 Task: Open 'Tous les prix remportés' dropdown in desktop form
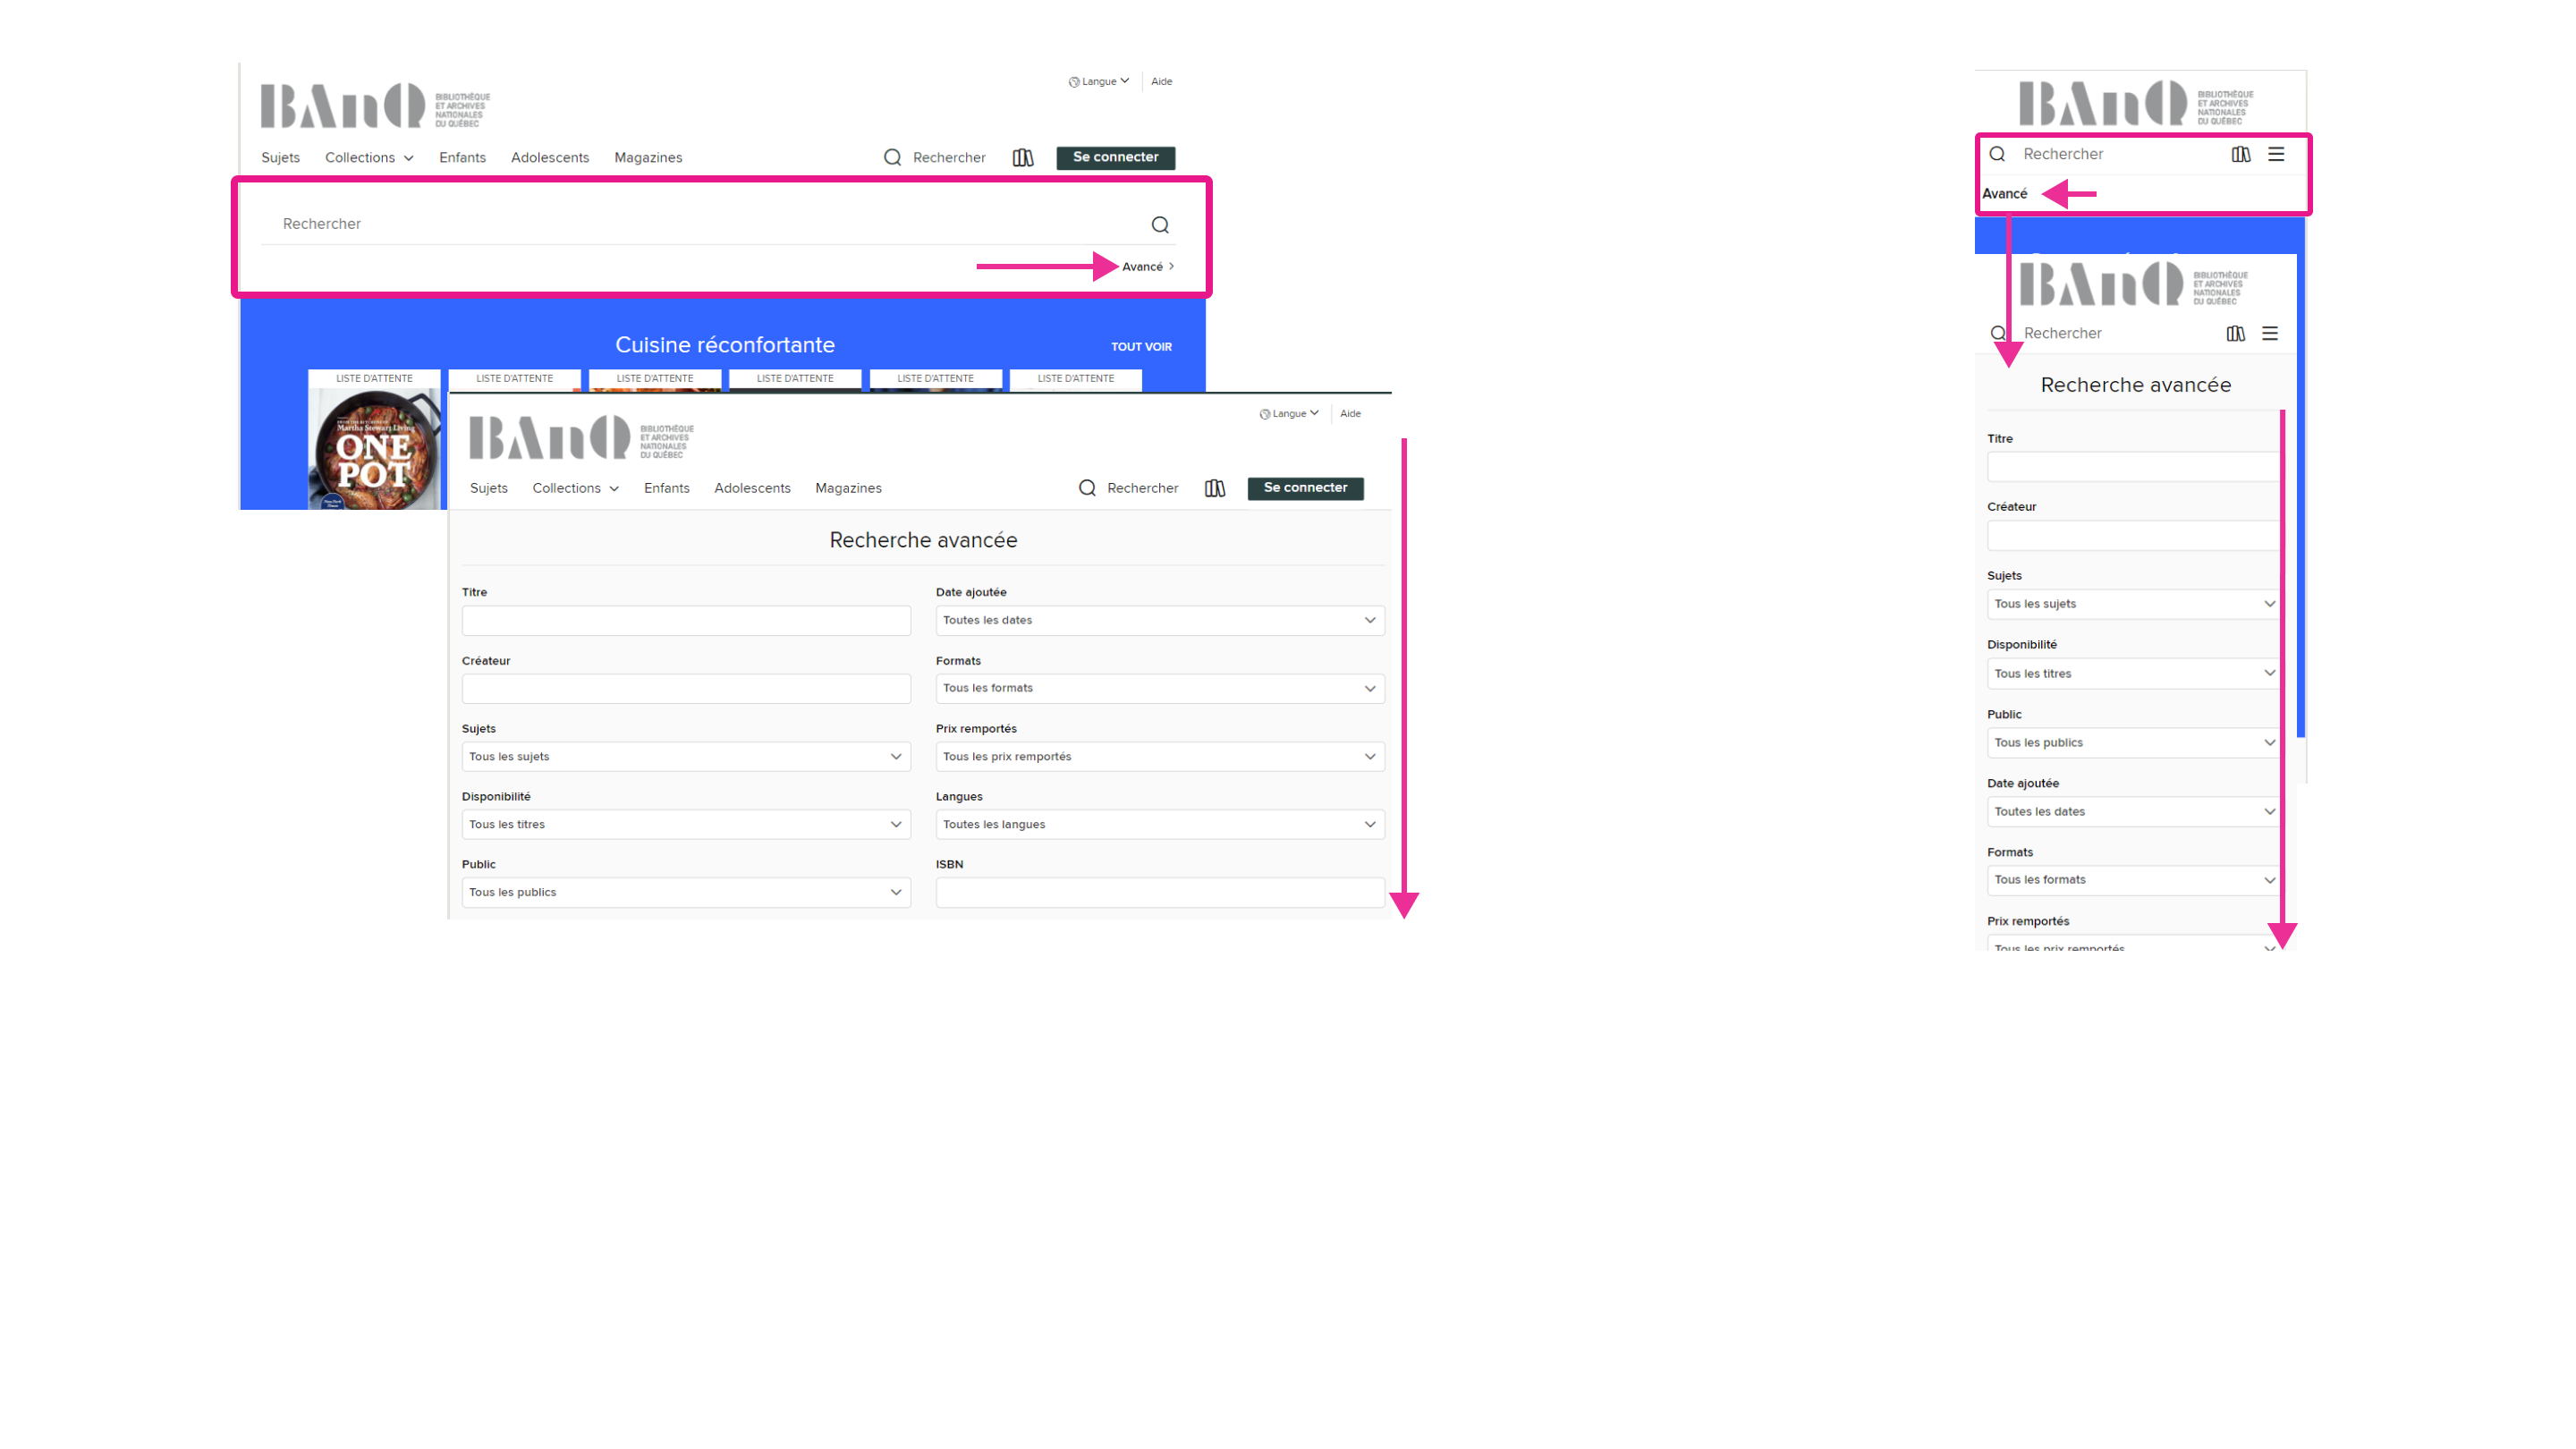pos(1160,756)
